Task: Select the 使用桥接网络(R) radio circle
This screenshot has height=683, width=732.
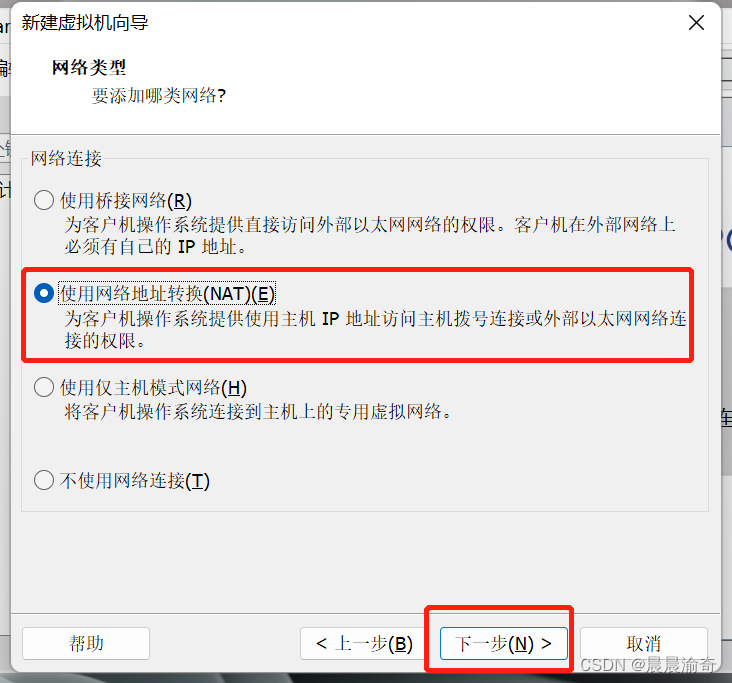Action: click(44, 200)
